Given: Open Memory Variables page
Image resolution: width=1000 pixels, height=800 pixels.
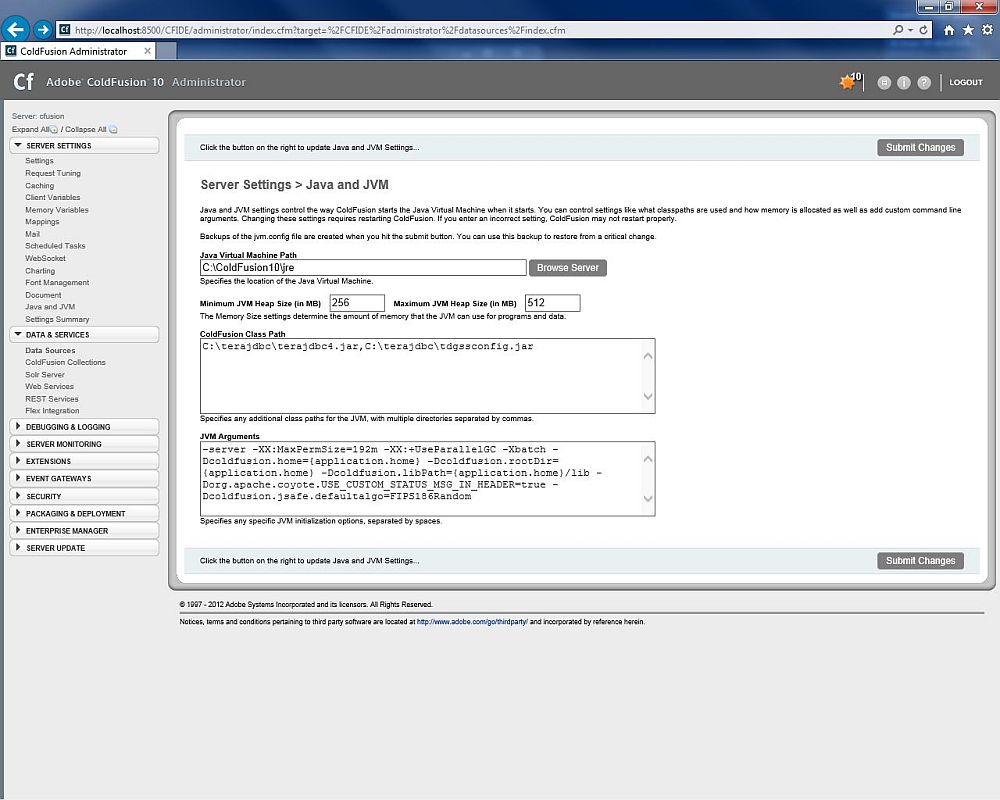Looking at the screenshot, I should coord(57,210).
